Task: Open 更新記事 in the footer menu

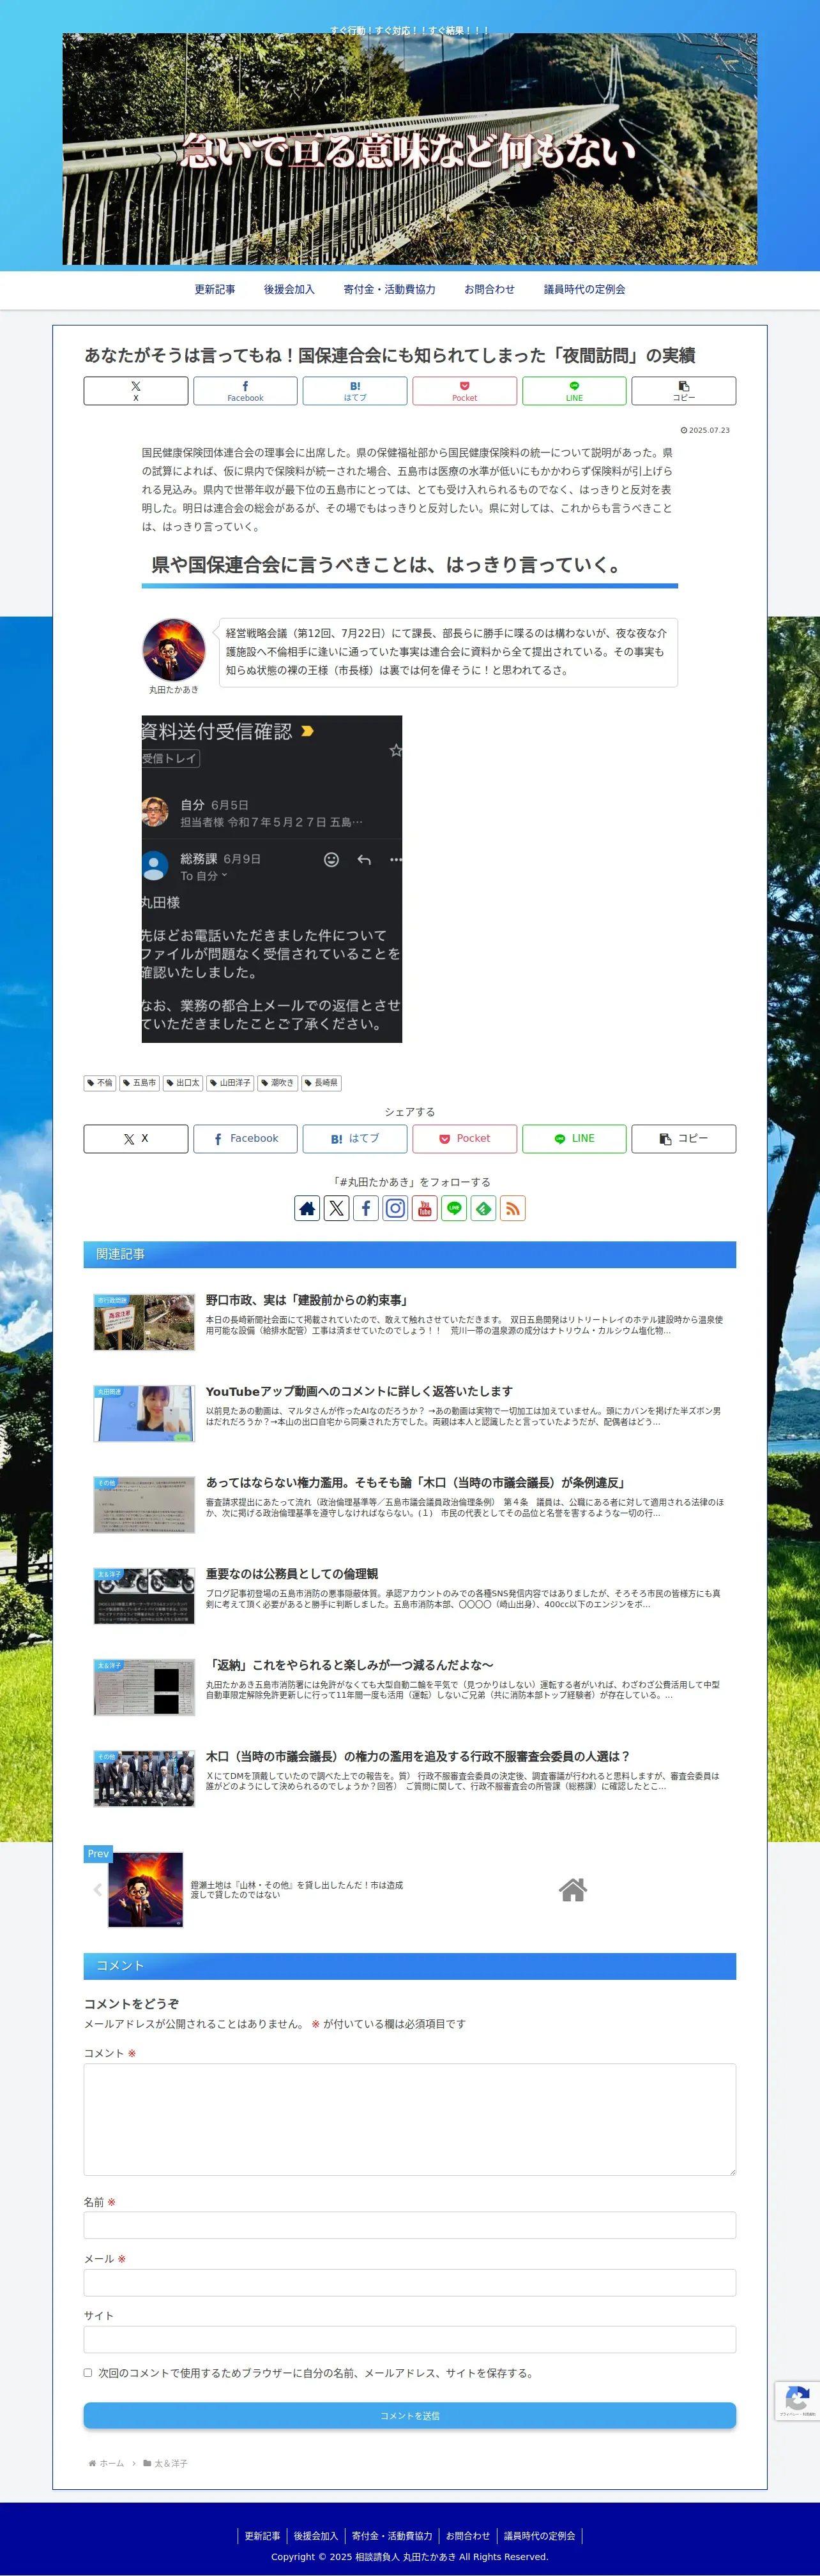Action: [262, 2535]
